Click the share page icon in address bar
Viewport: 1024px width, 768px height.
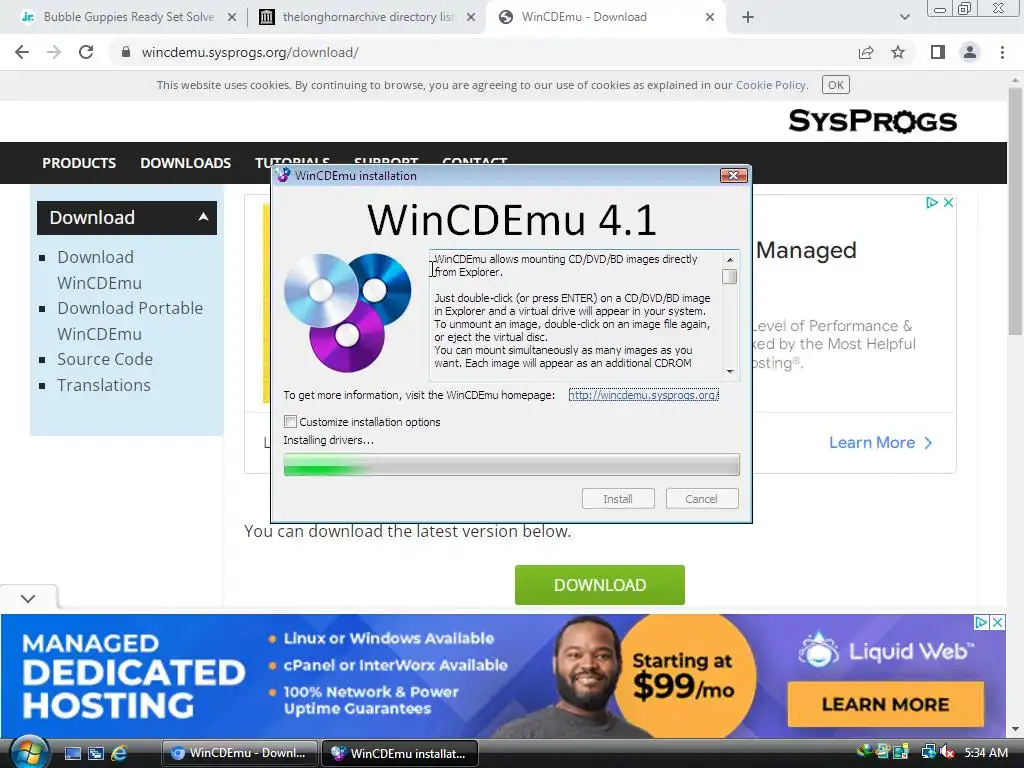866,52
